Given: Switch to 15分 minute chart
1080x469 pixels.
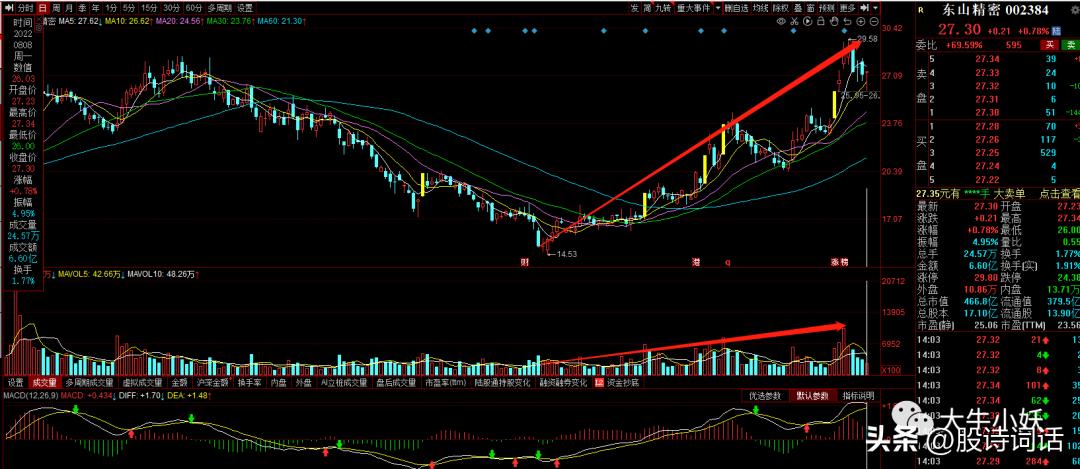Looking at the screenshot, I should [x=148, y=8].
